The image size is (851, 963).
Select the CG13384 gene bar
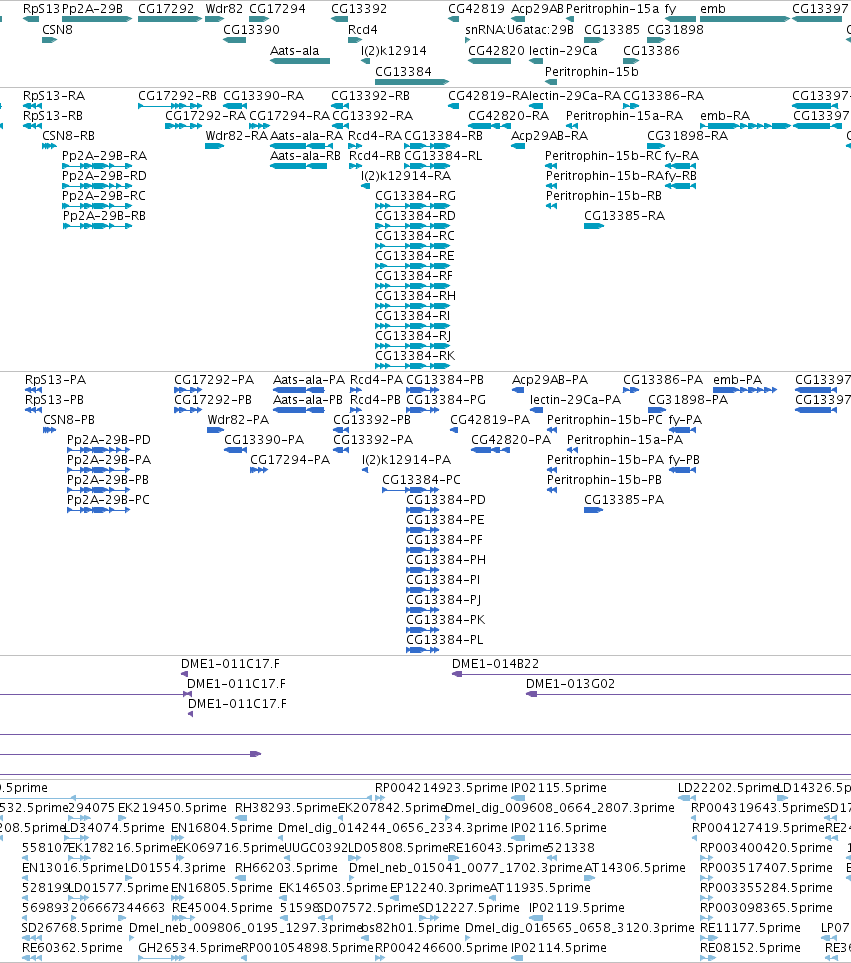(412, 82)
